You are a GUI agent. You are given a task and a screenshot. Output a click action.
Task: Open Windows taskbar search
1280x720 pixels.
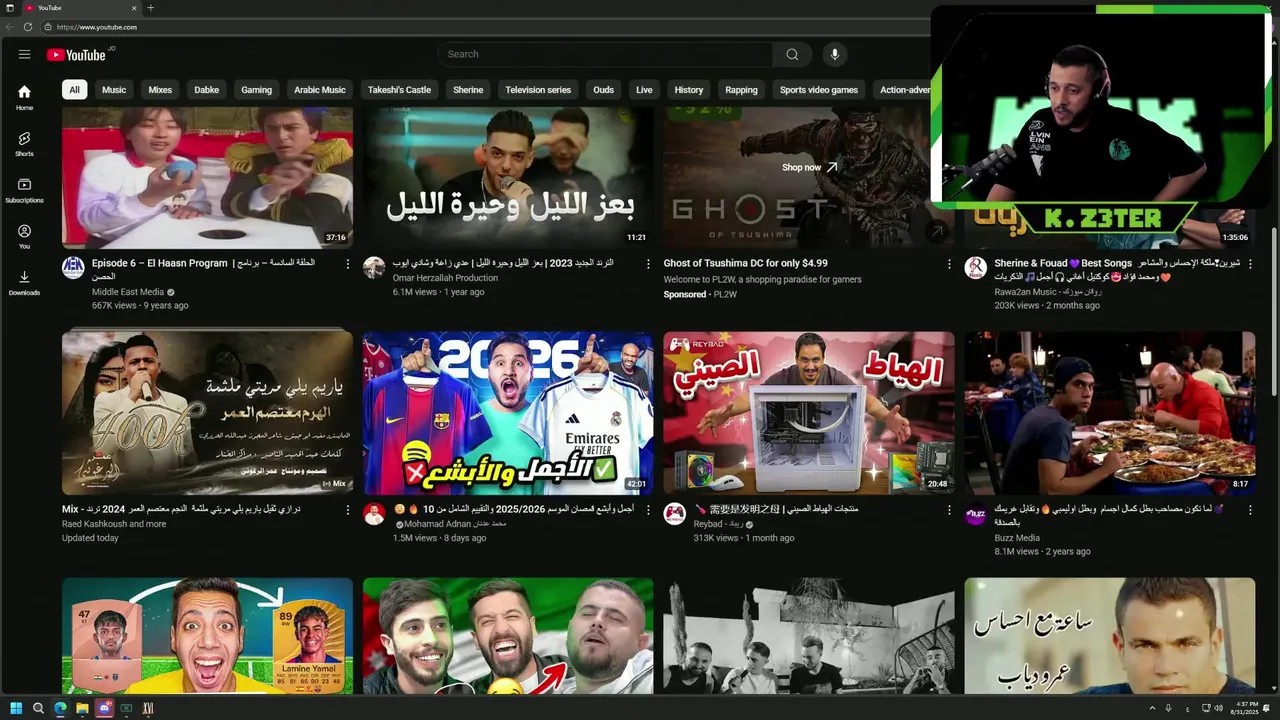point(38,708)
